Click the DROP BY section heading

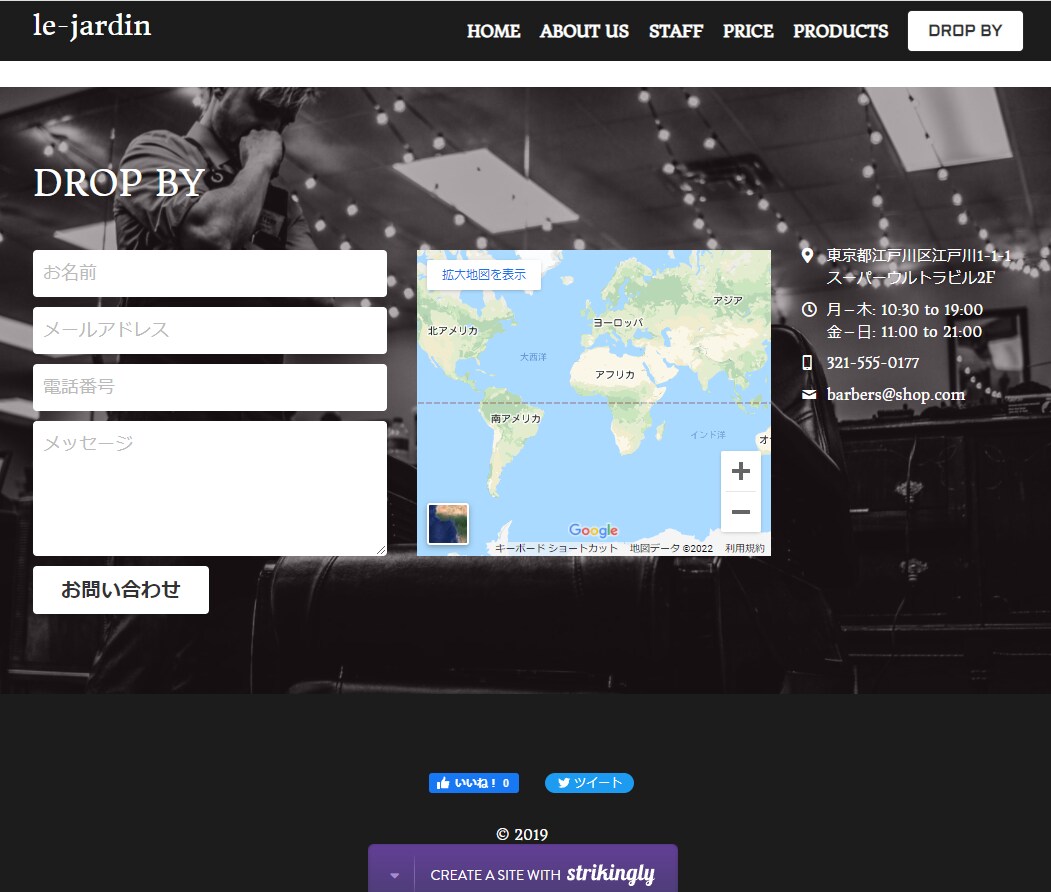[119, 182]
